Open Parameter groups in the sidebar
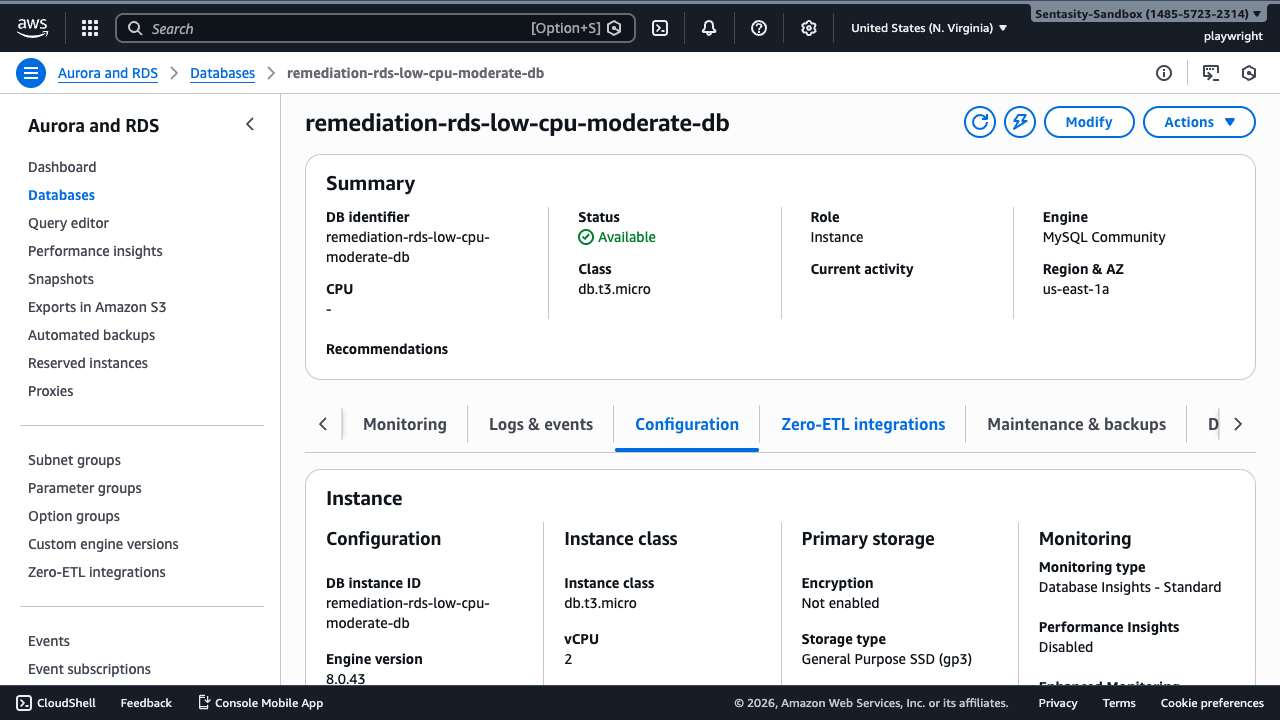Screen dimensions: 1280x720 click(85, 488)
